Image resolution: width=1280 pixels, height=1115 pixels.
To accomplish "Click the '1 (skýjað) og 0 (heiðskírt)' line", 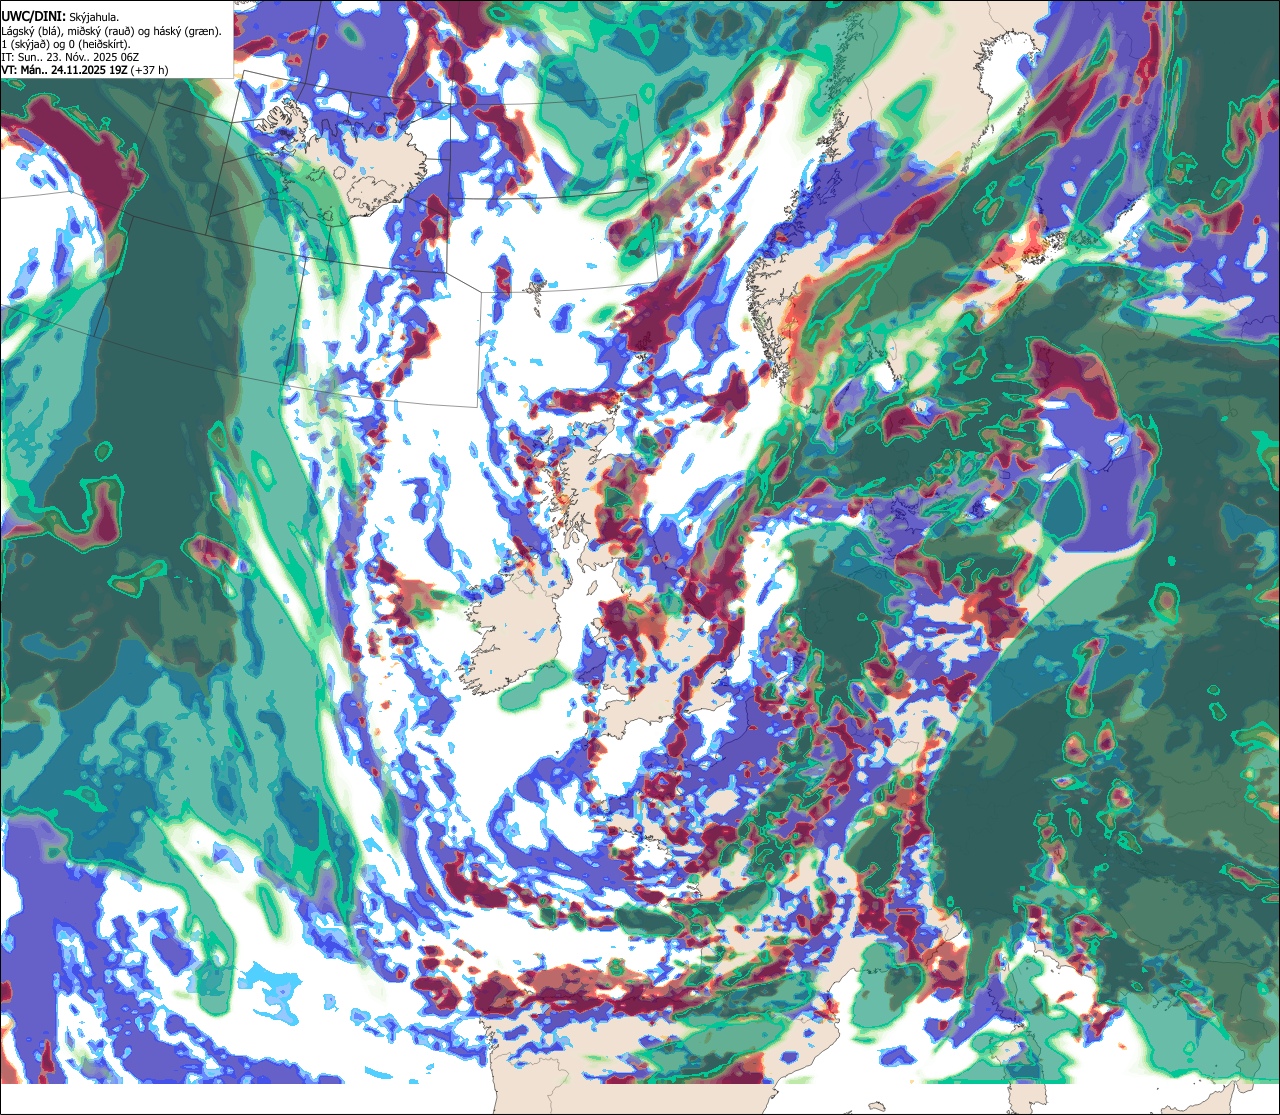I will pos(66,44).
